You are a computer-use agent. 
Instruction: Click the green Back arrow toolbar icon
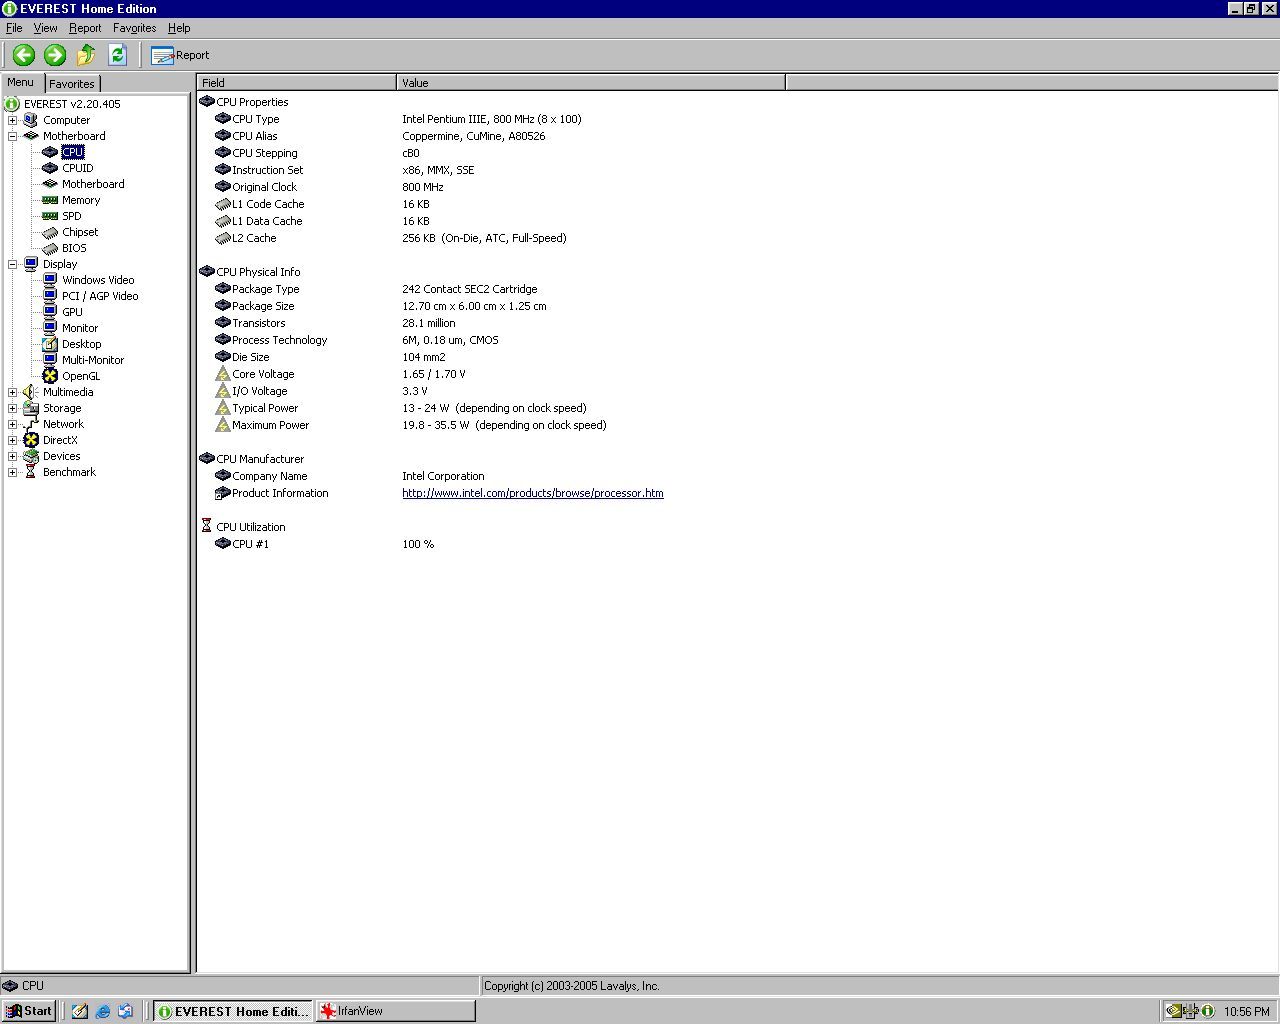24,55
